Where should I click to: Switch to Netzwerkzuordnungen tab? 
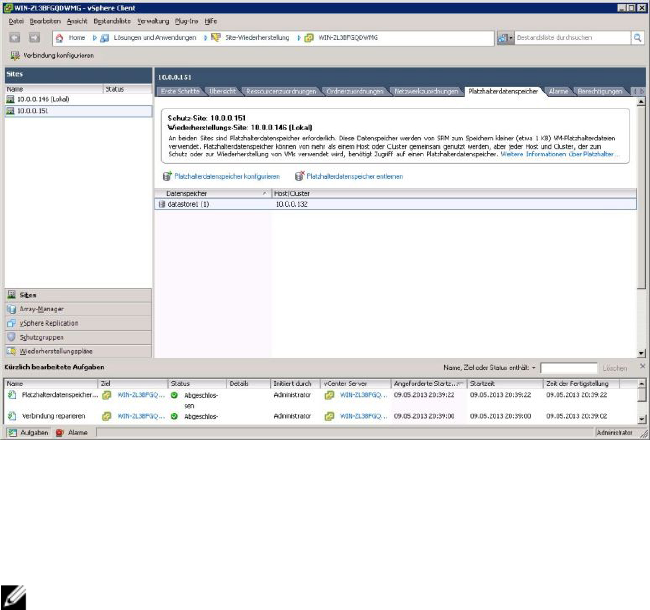point(426,91)
